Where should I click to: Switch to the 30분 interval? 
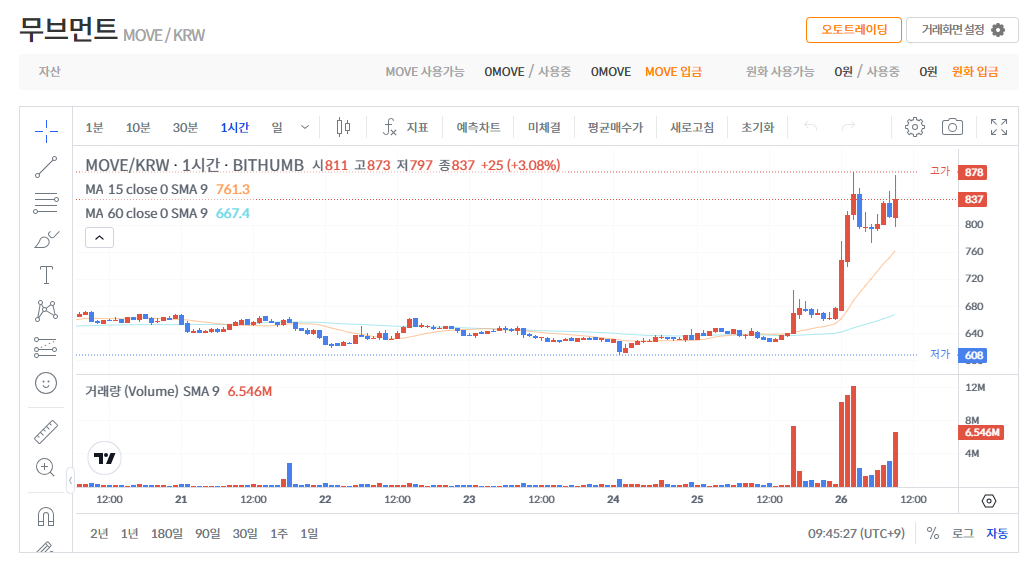point(185,127)
